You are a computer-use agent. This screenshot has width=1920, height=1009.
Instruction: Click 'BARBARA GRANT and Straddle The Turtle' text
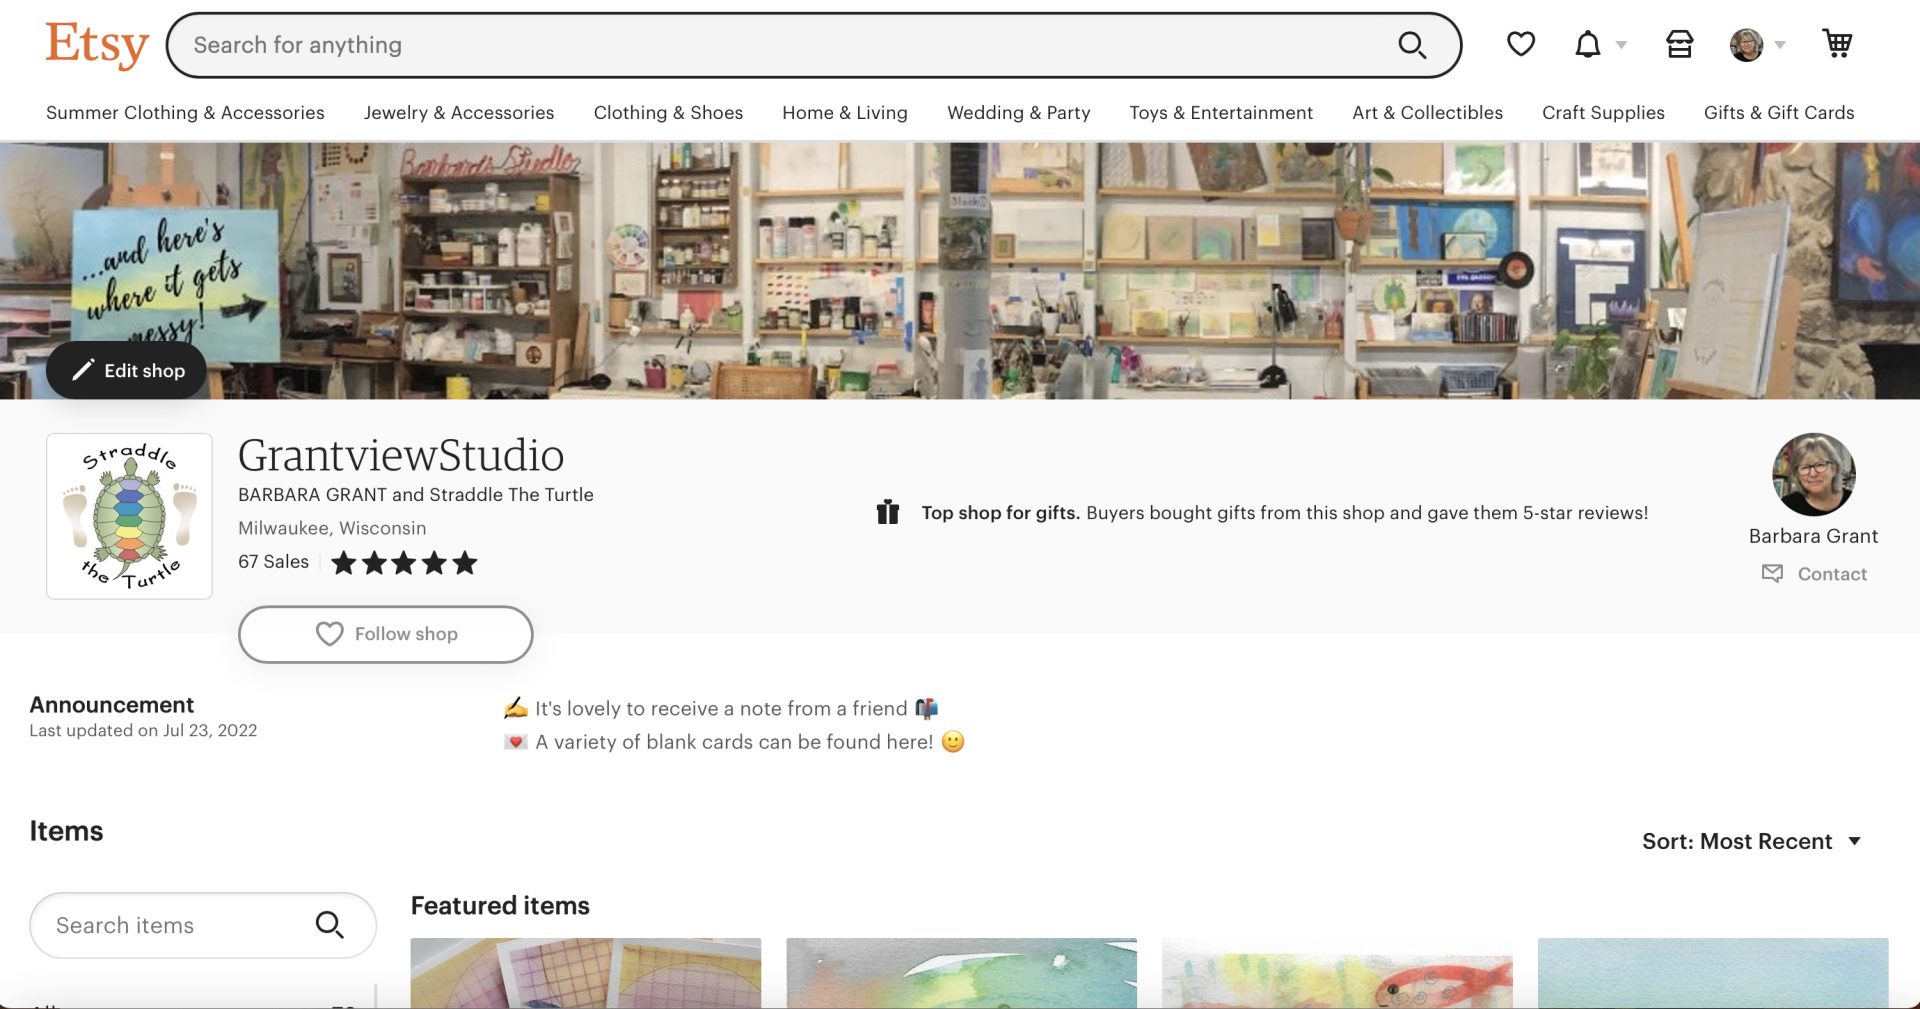coord(416,495)
